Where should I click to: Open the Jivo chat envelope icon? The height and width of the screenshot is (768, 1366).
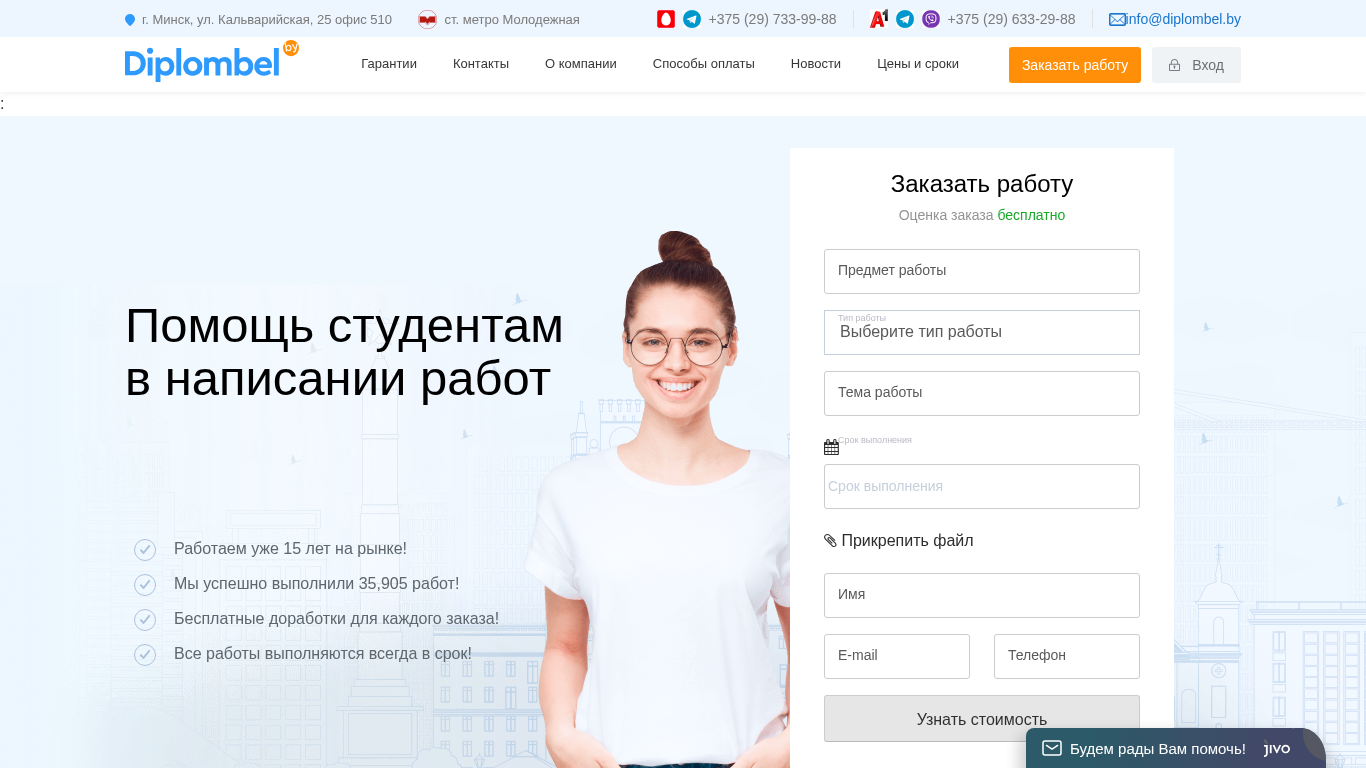tap(1052, 748)
